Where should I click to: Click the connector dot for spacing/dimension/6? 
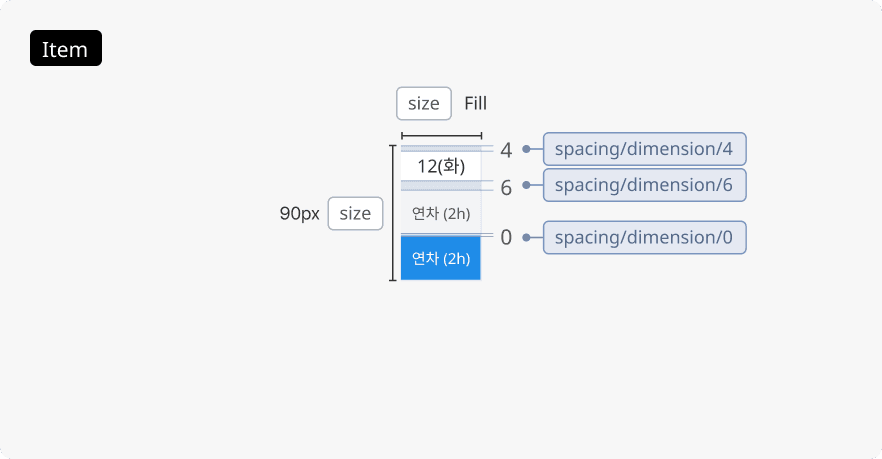(x=526, y=185)
